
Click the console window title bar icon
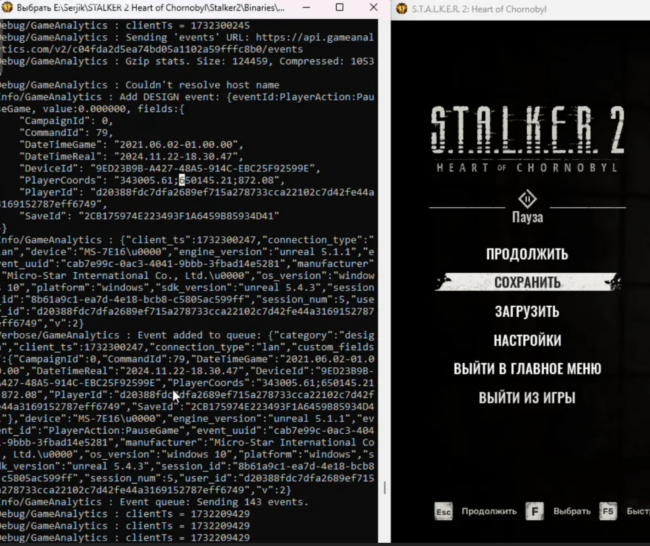pyautogui.click(x=10, y=9)
